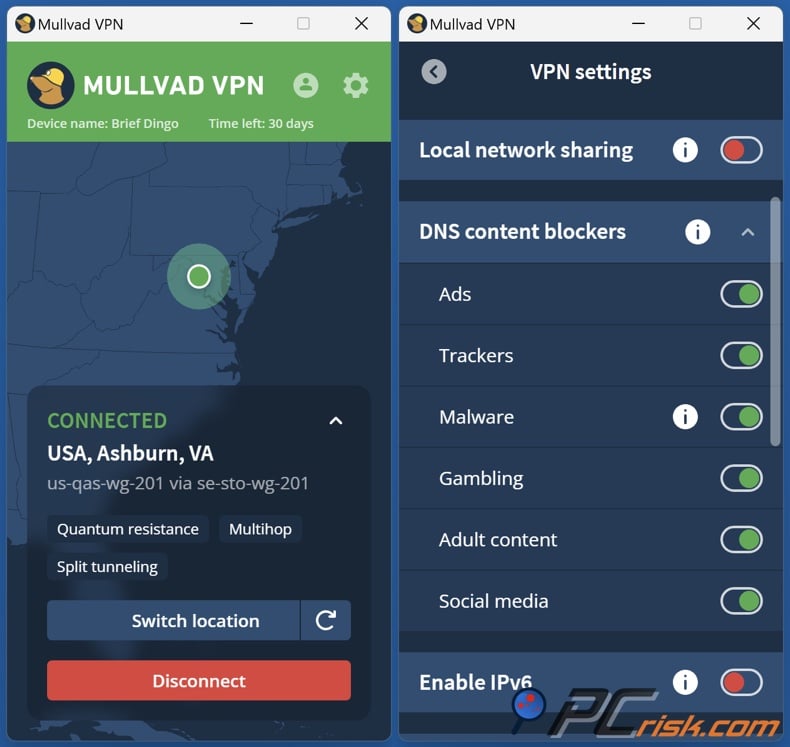
Task: Enable the IPv6 toggle
Action: [741, 683]
